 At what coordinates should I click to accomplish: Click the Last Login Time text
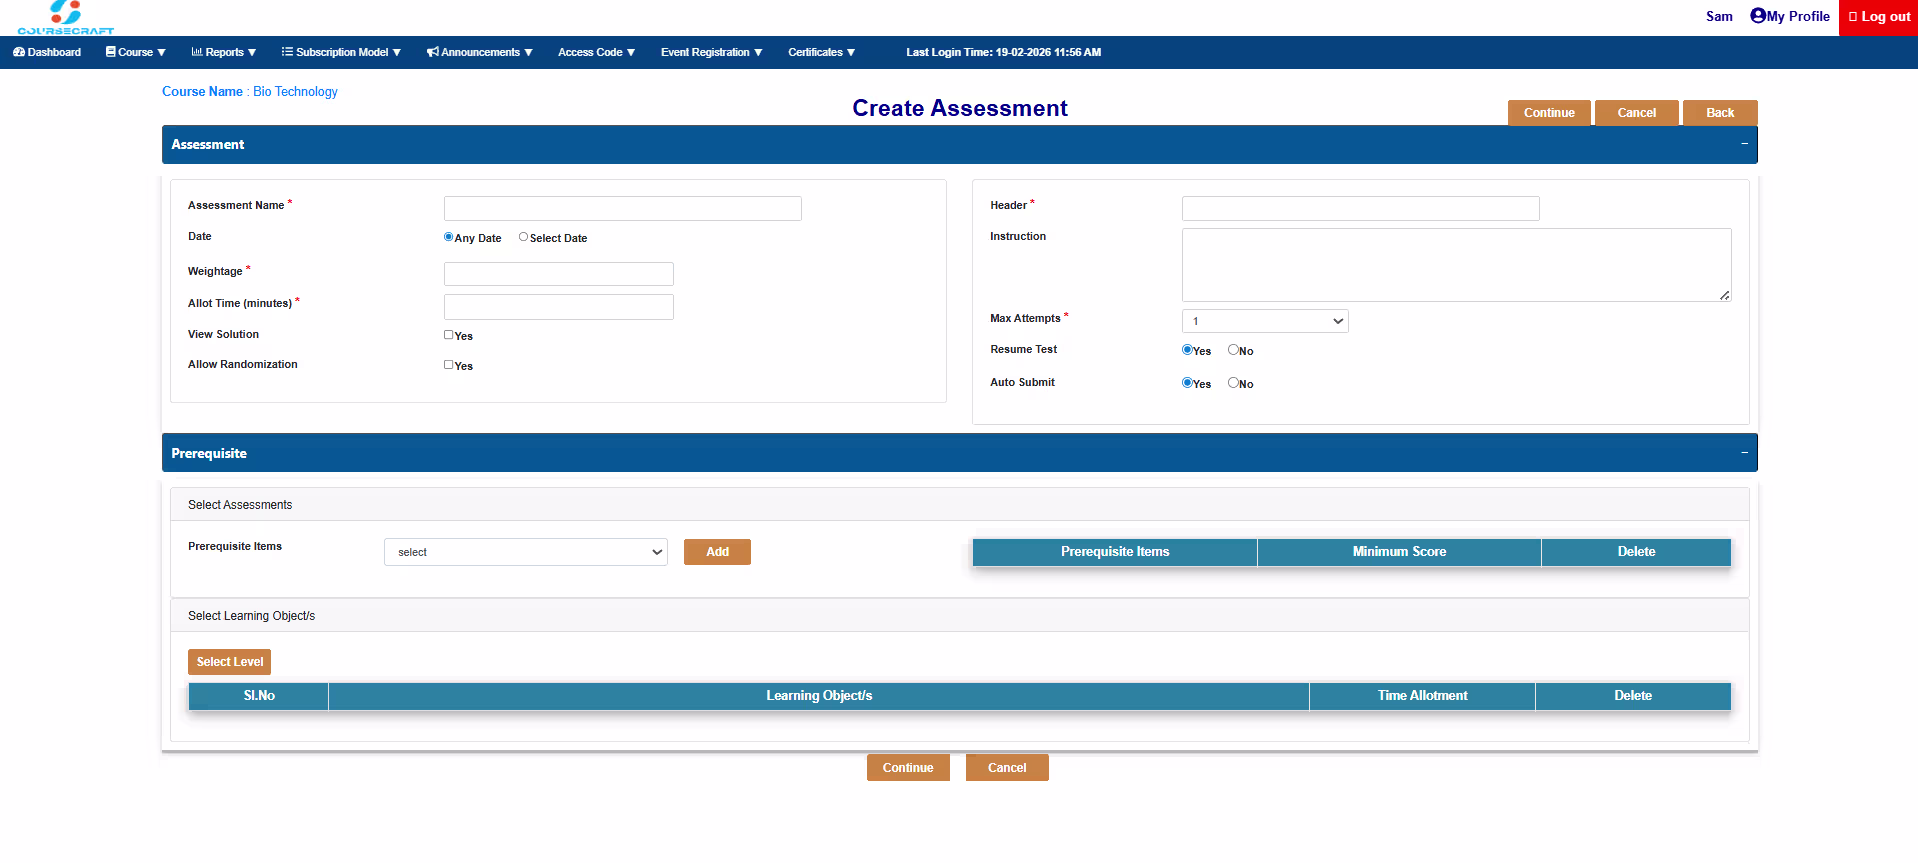click(1003, 52)
